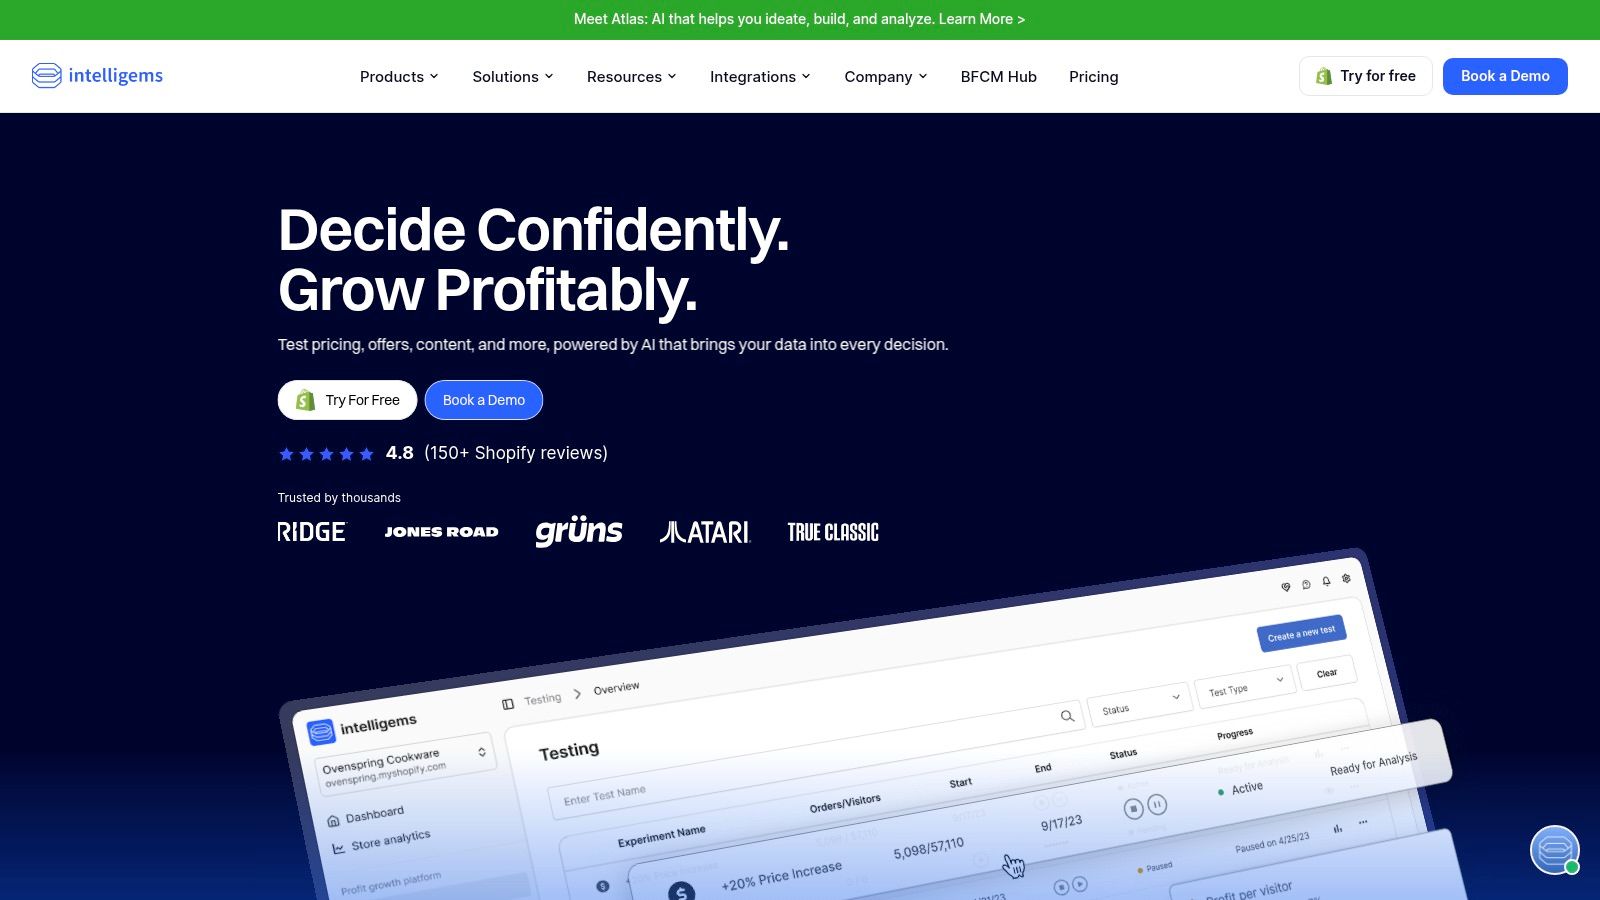The height and width of the screenshot is (900, 1600).
Task: Click the True Classic brand logo
Action: coord(833,532)
